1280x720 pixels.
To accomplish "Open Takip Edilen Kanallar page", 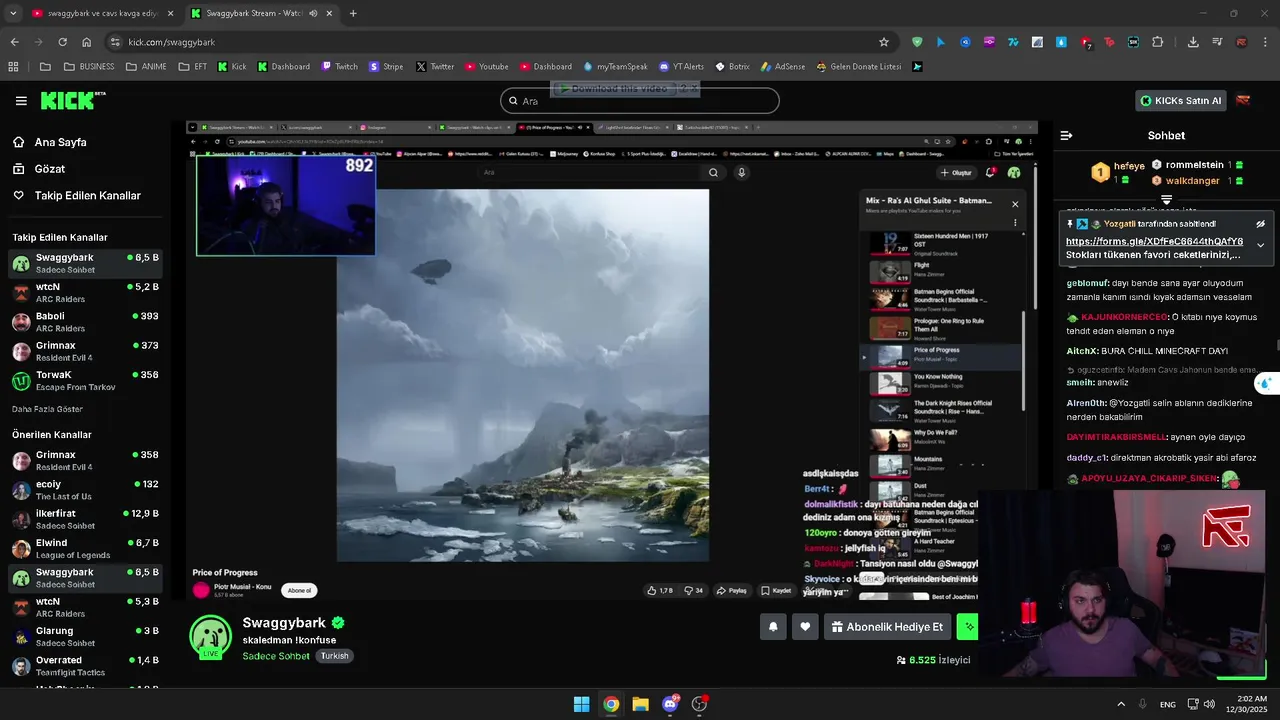I will pyautogui.click(x=86, y=196).
